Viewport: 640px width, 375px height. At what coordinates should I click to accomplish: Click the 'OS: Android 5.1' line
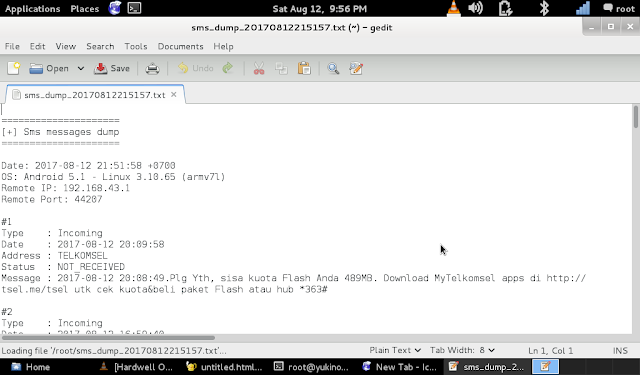(113, 177)
